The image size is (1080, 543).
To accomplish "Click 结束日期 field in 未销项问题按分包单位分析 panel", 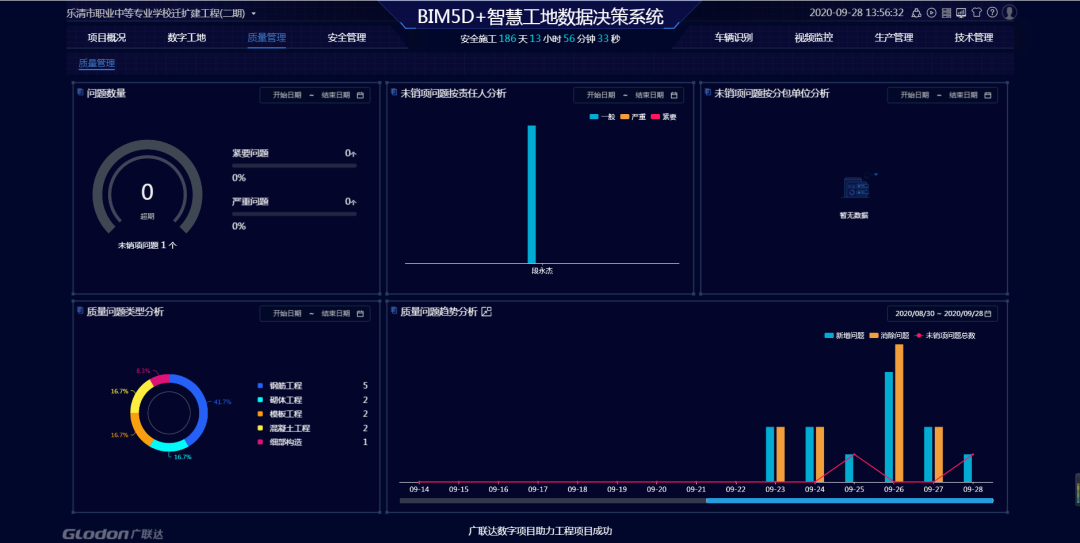I will point(963,95).
